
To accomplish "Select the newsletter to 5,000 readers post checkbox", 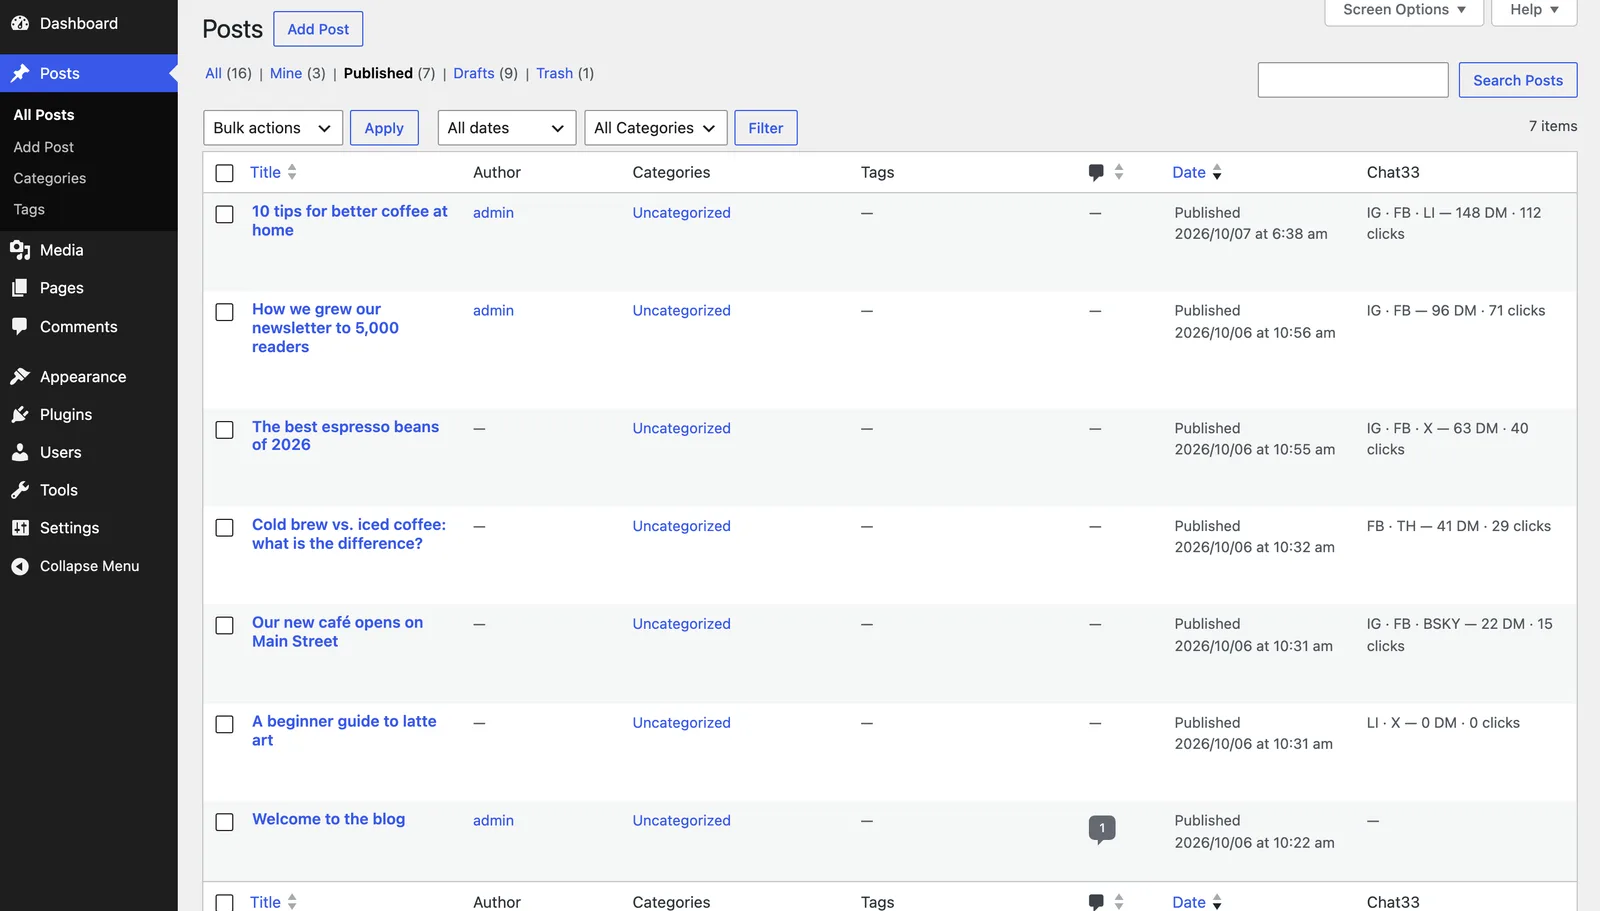I will pos(225,312).
